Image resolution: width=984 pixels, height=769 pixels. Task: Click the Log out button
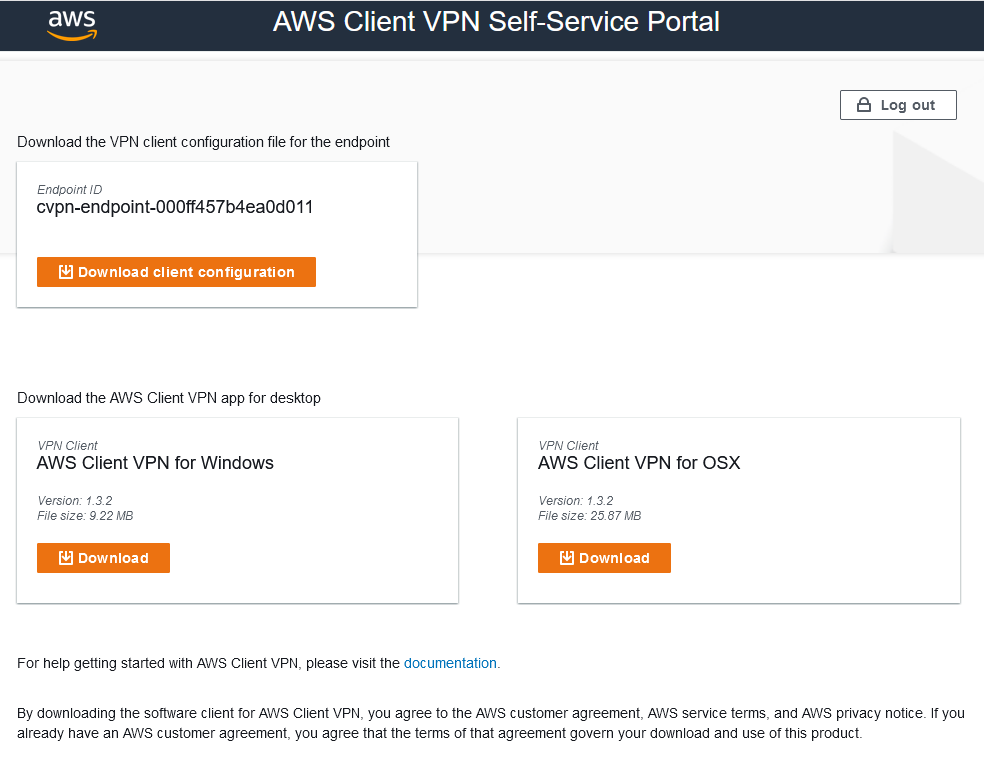click(898, 104)
